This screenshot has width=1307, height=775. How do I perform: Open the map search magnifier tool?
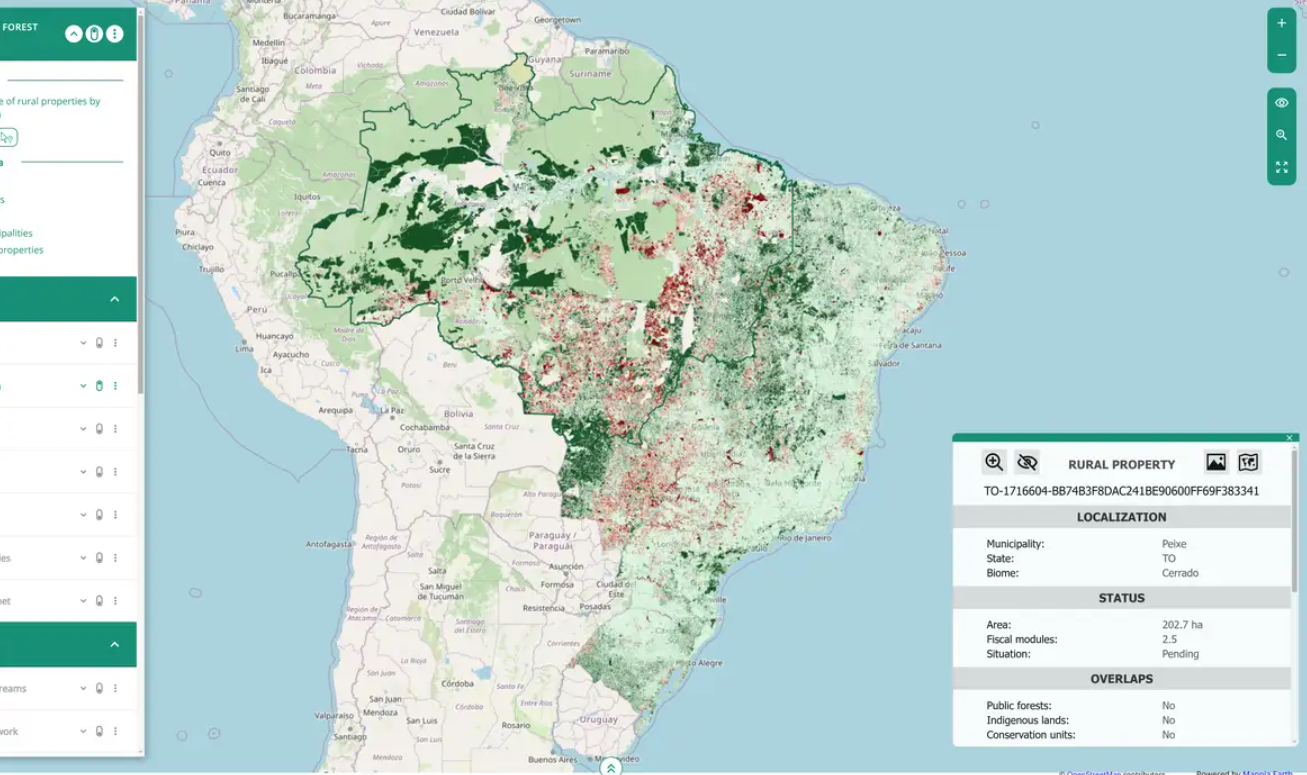point(1281,135)
